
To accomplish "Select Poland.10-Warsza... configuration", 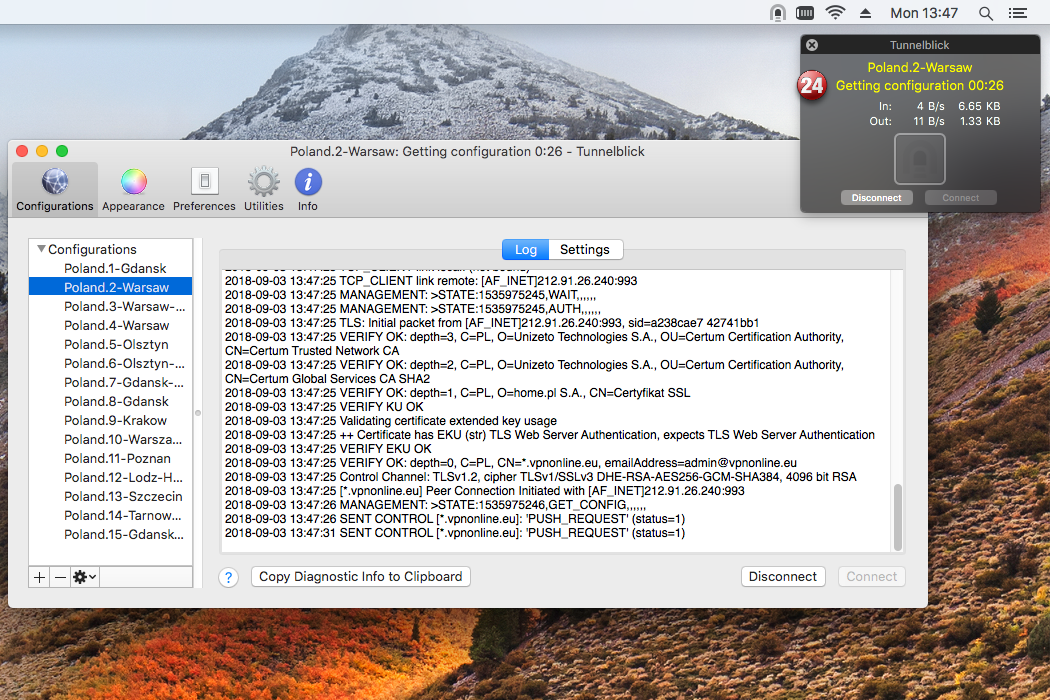I will 110,439.
